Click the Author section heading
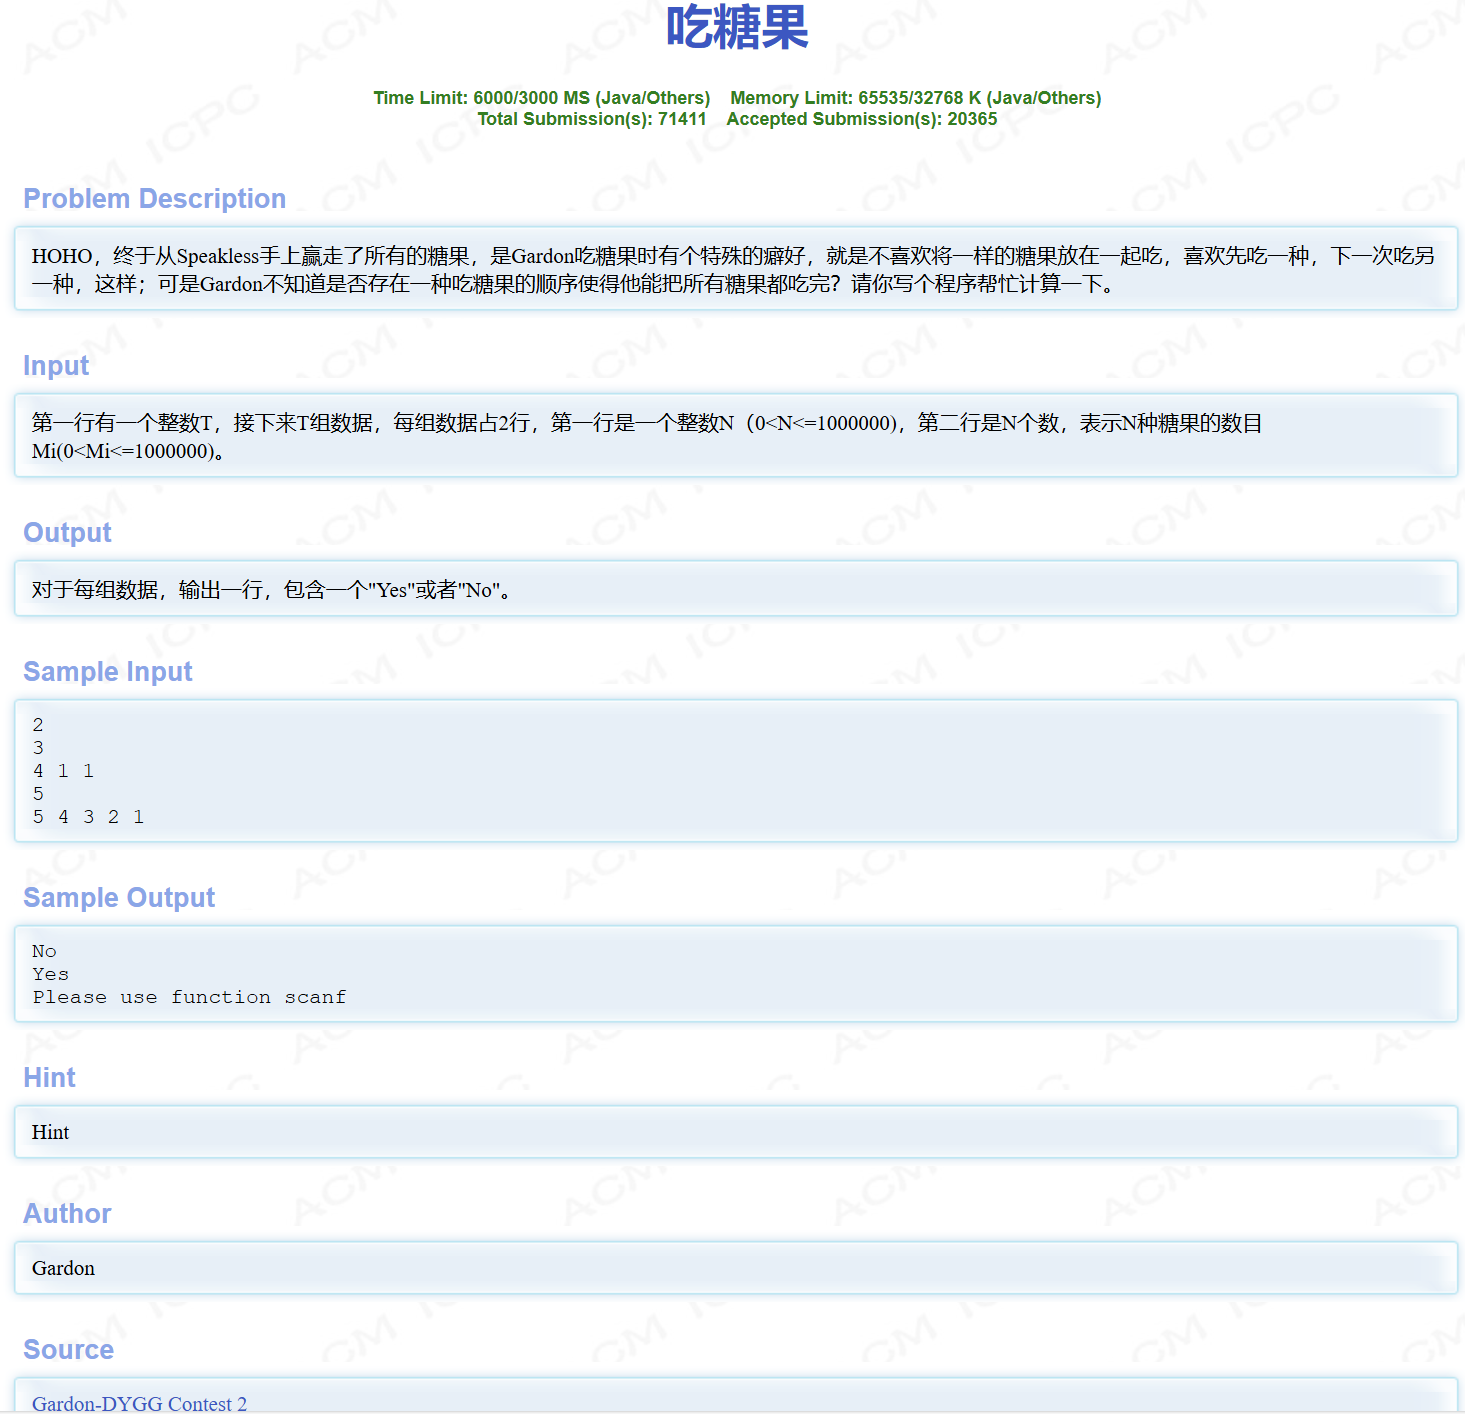 tap(67, 1213)
